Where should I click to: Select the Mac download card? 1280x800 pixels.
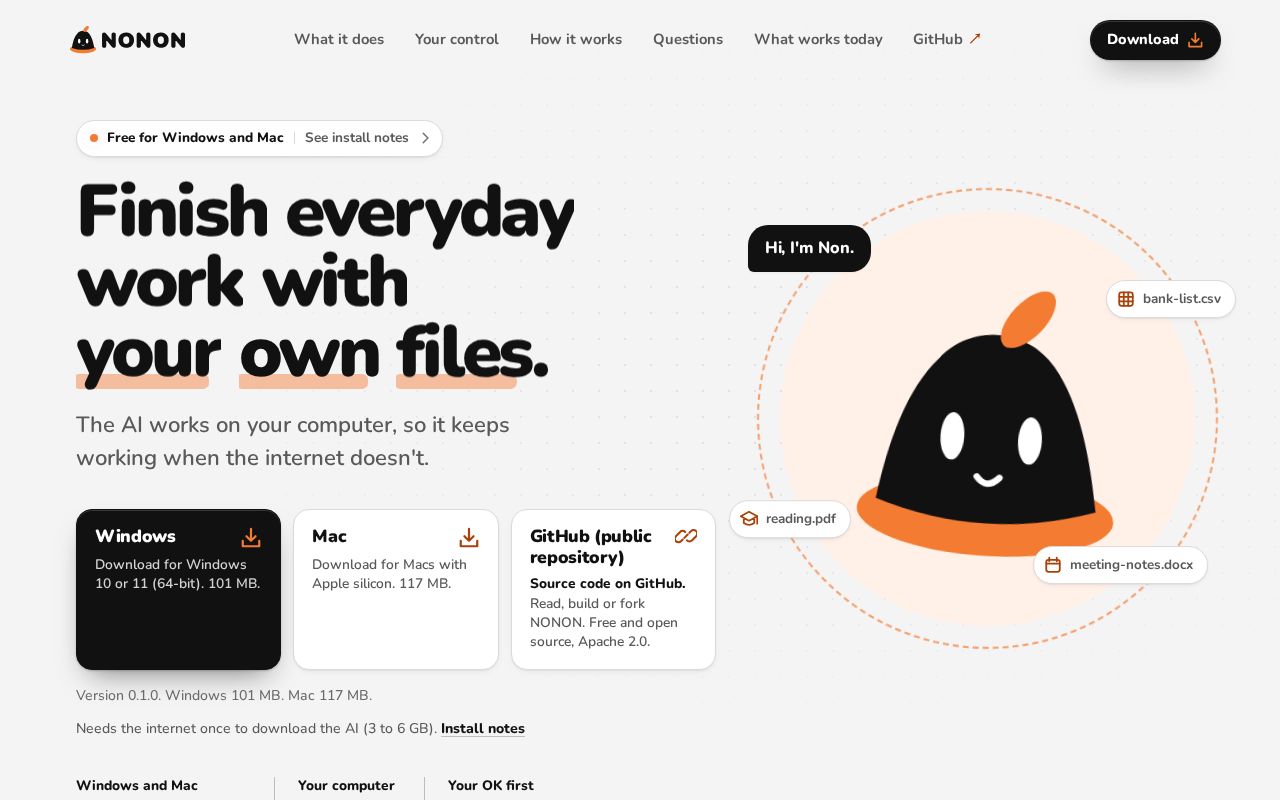(x=396, y=589)
